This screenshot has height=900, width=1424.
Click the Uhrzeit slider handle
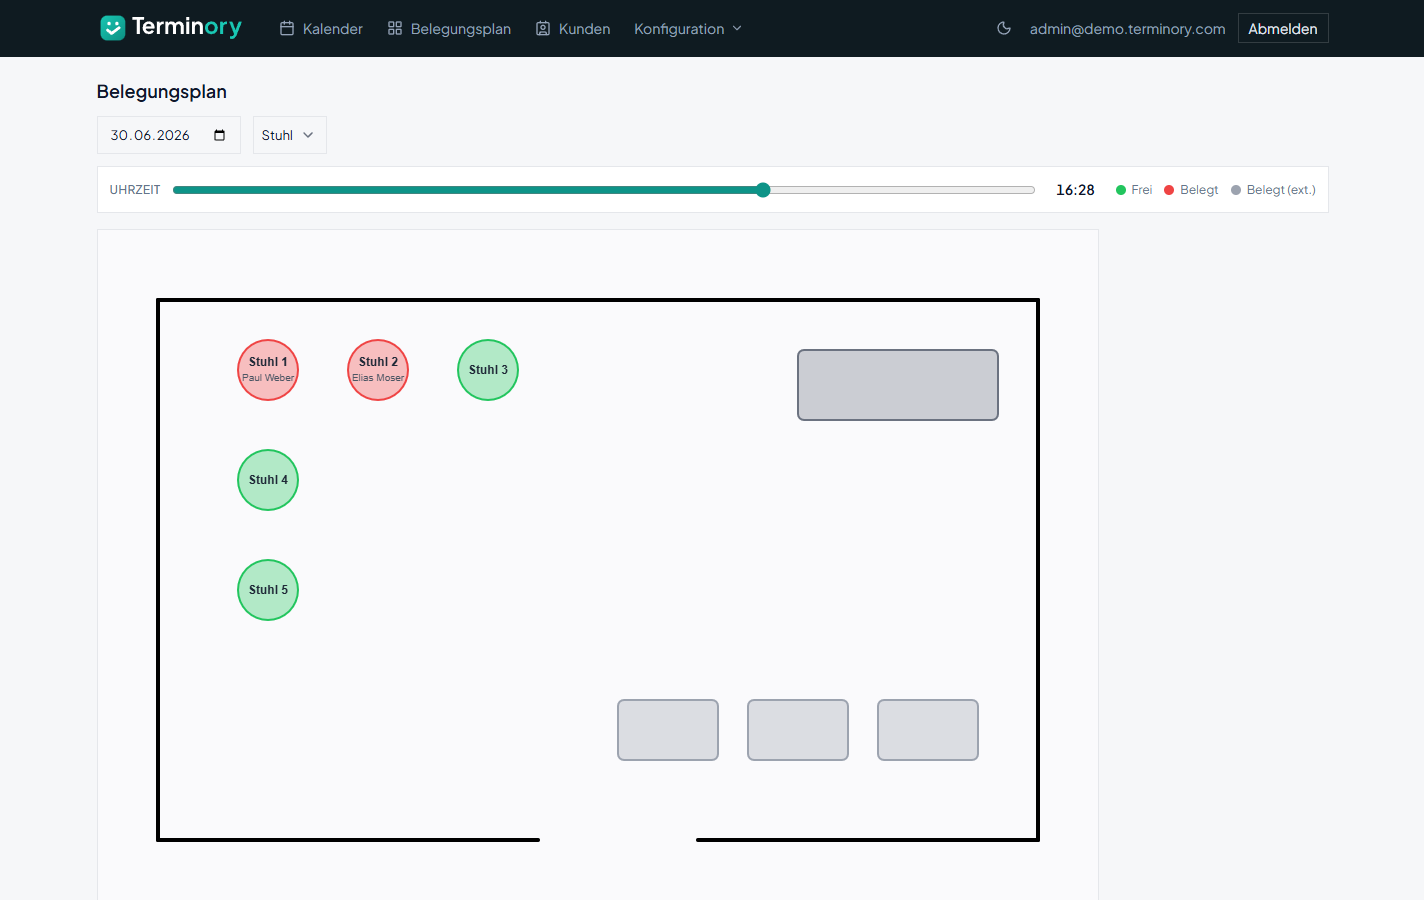click(763, 190)
